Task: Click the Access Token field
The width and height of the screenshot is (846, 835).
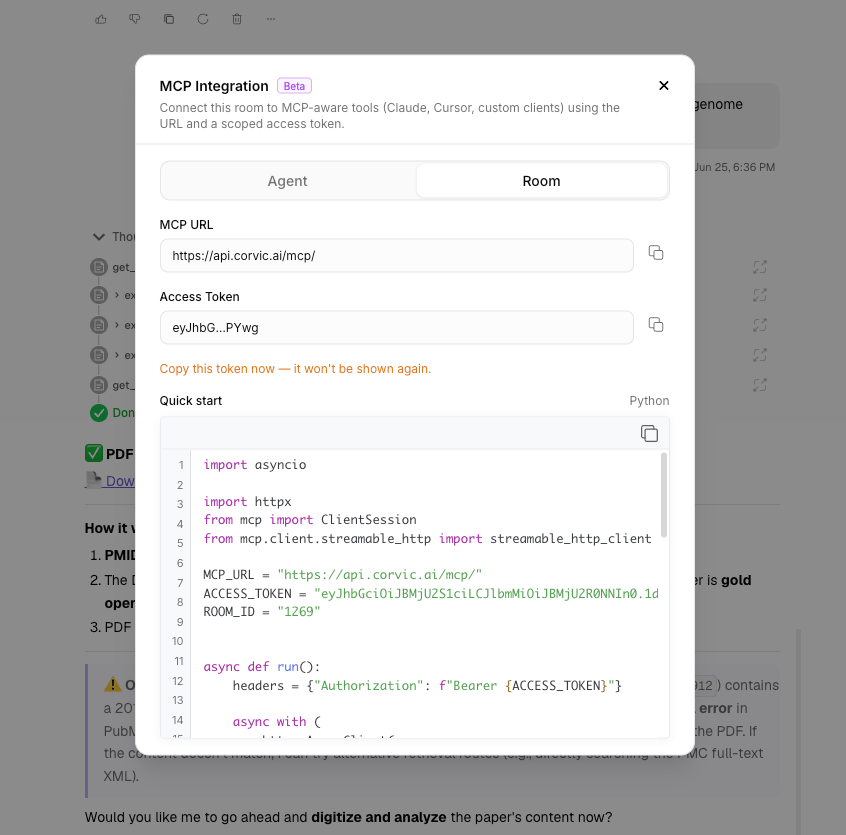Action: tap(397, 327)
